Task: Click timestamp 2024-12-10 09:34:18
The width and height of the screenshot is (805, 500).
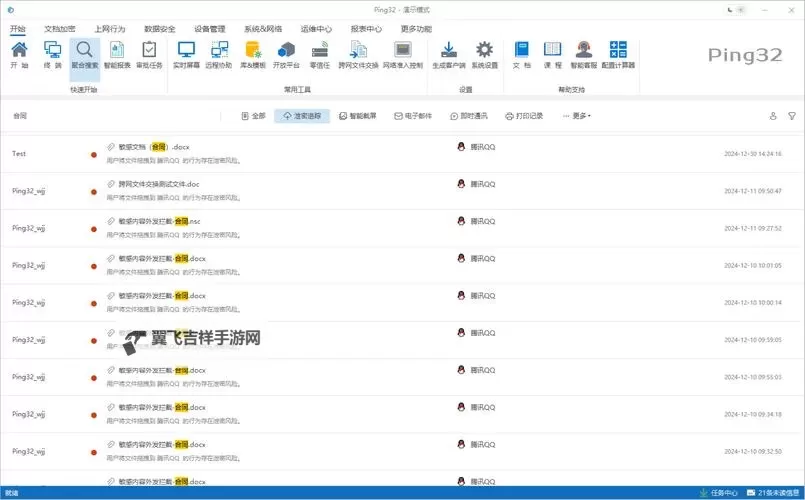Action: pos(753,414)
